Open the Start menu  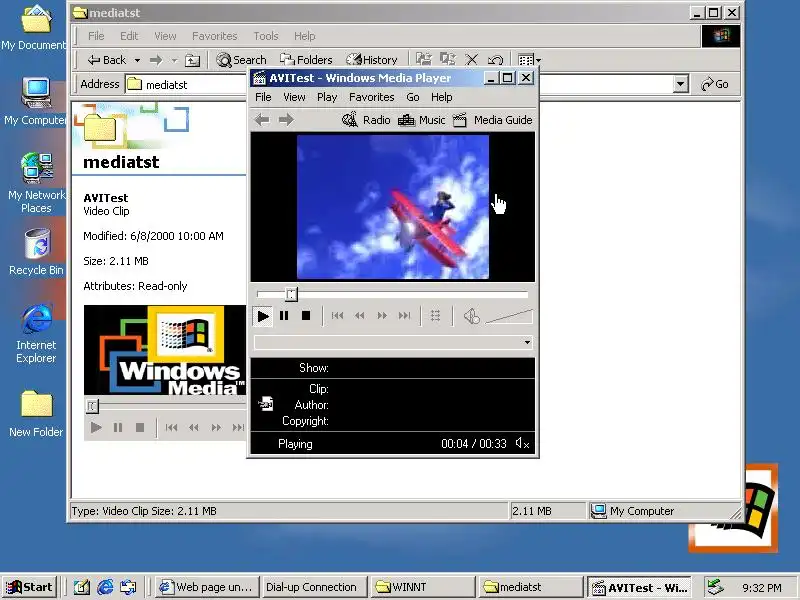point(30,587)
